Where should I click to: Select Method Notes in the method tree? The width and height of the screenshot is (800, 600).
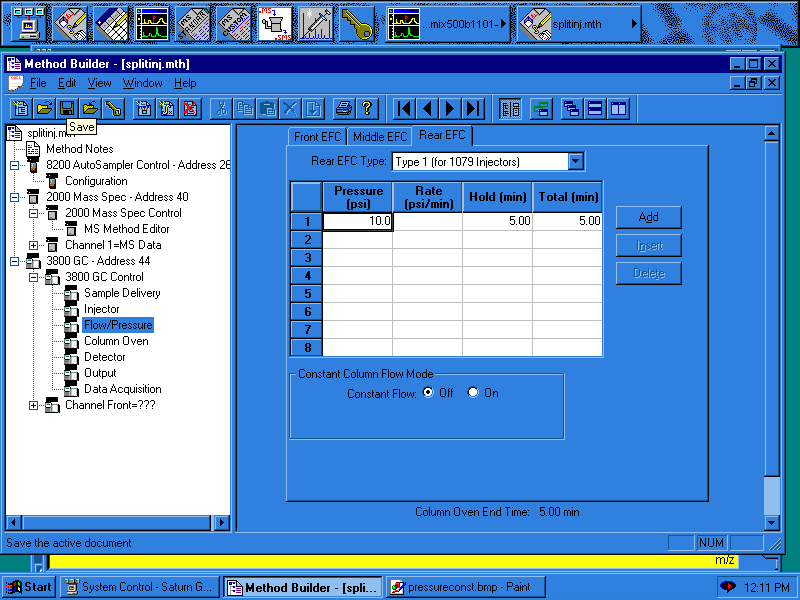80,149
